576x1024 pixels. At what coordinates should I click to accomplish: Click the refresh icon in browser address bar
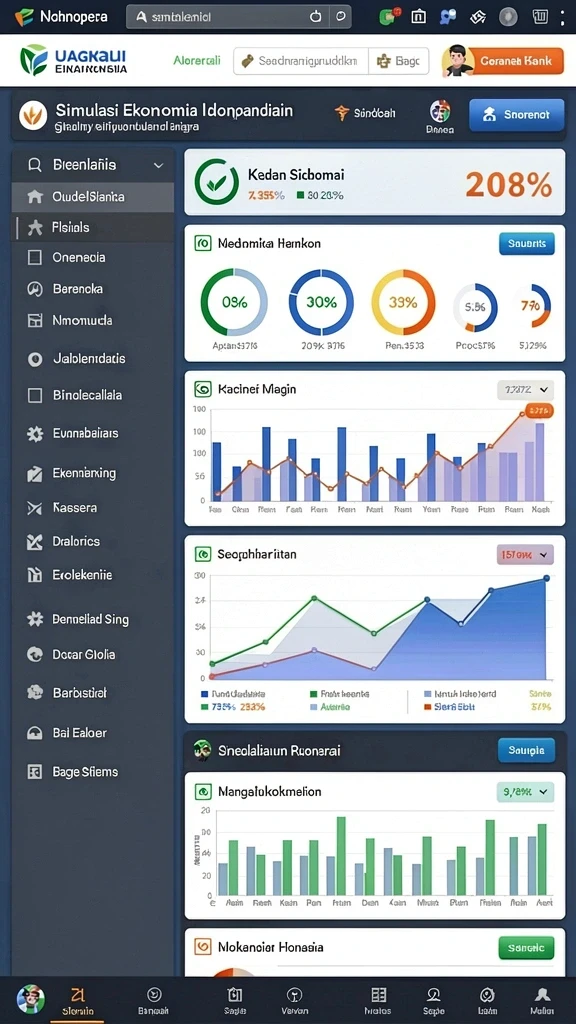316,17
